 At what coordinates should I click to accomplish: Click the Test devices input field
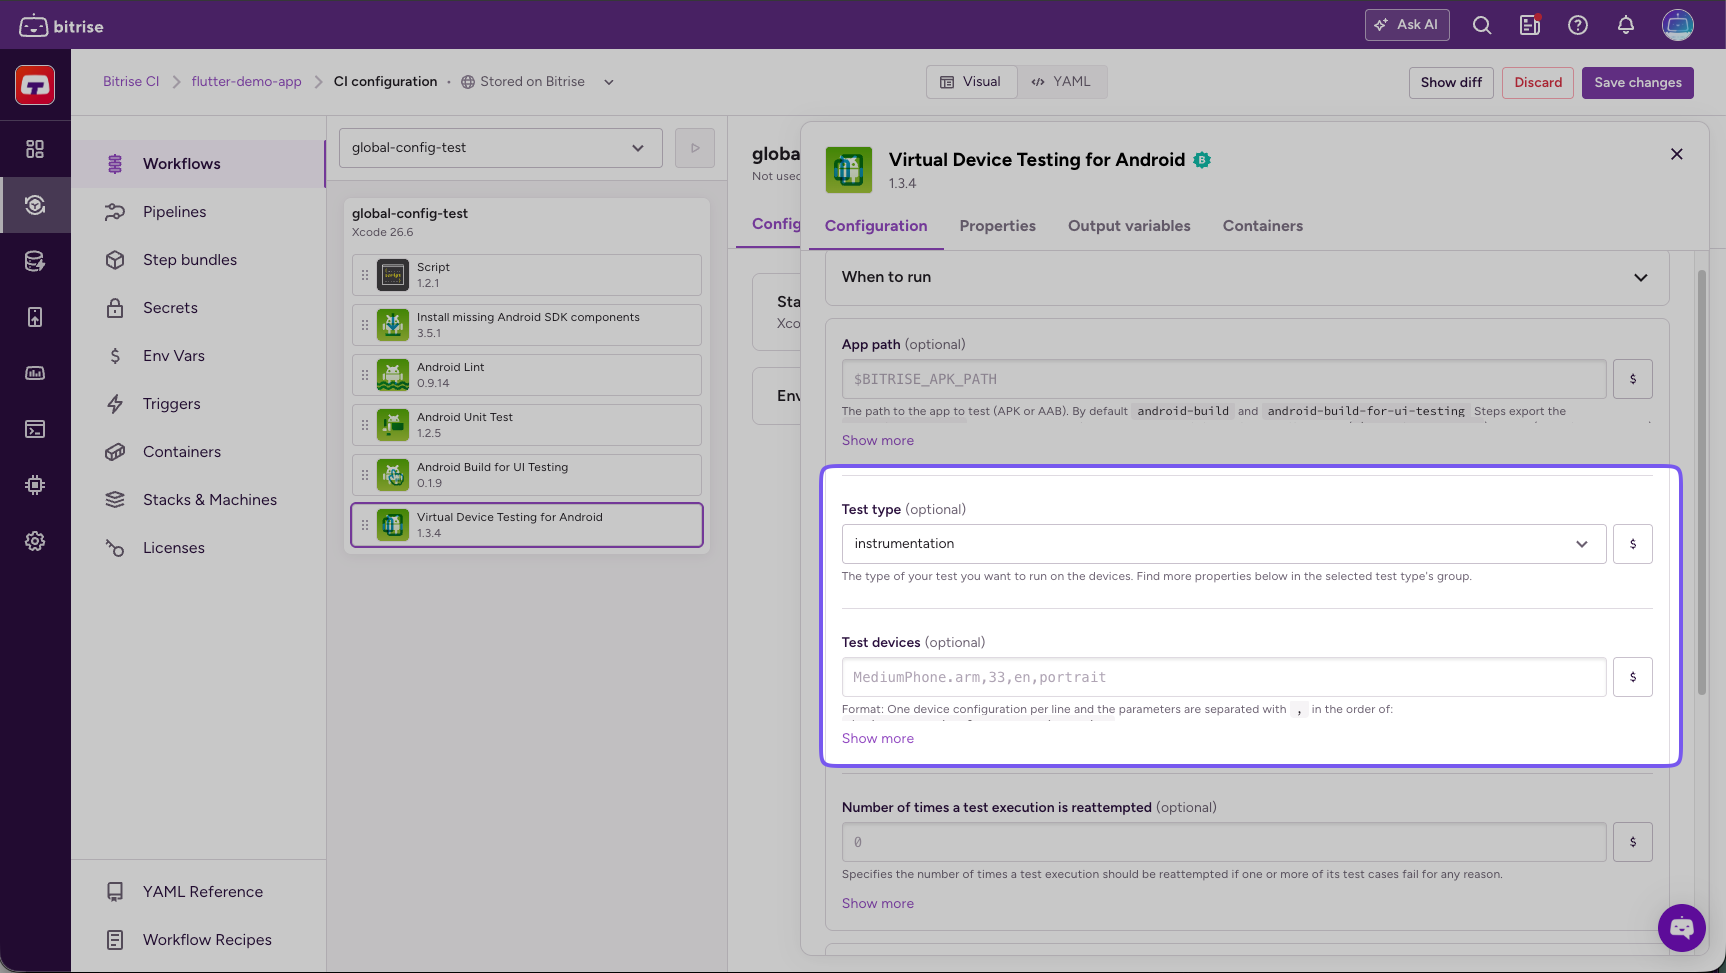1224,677
